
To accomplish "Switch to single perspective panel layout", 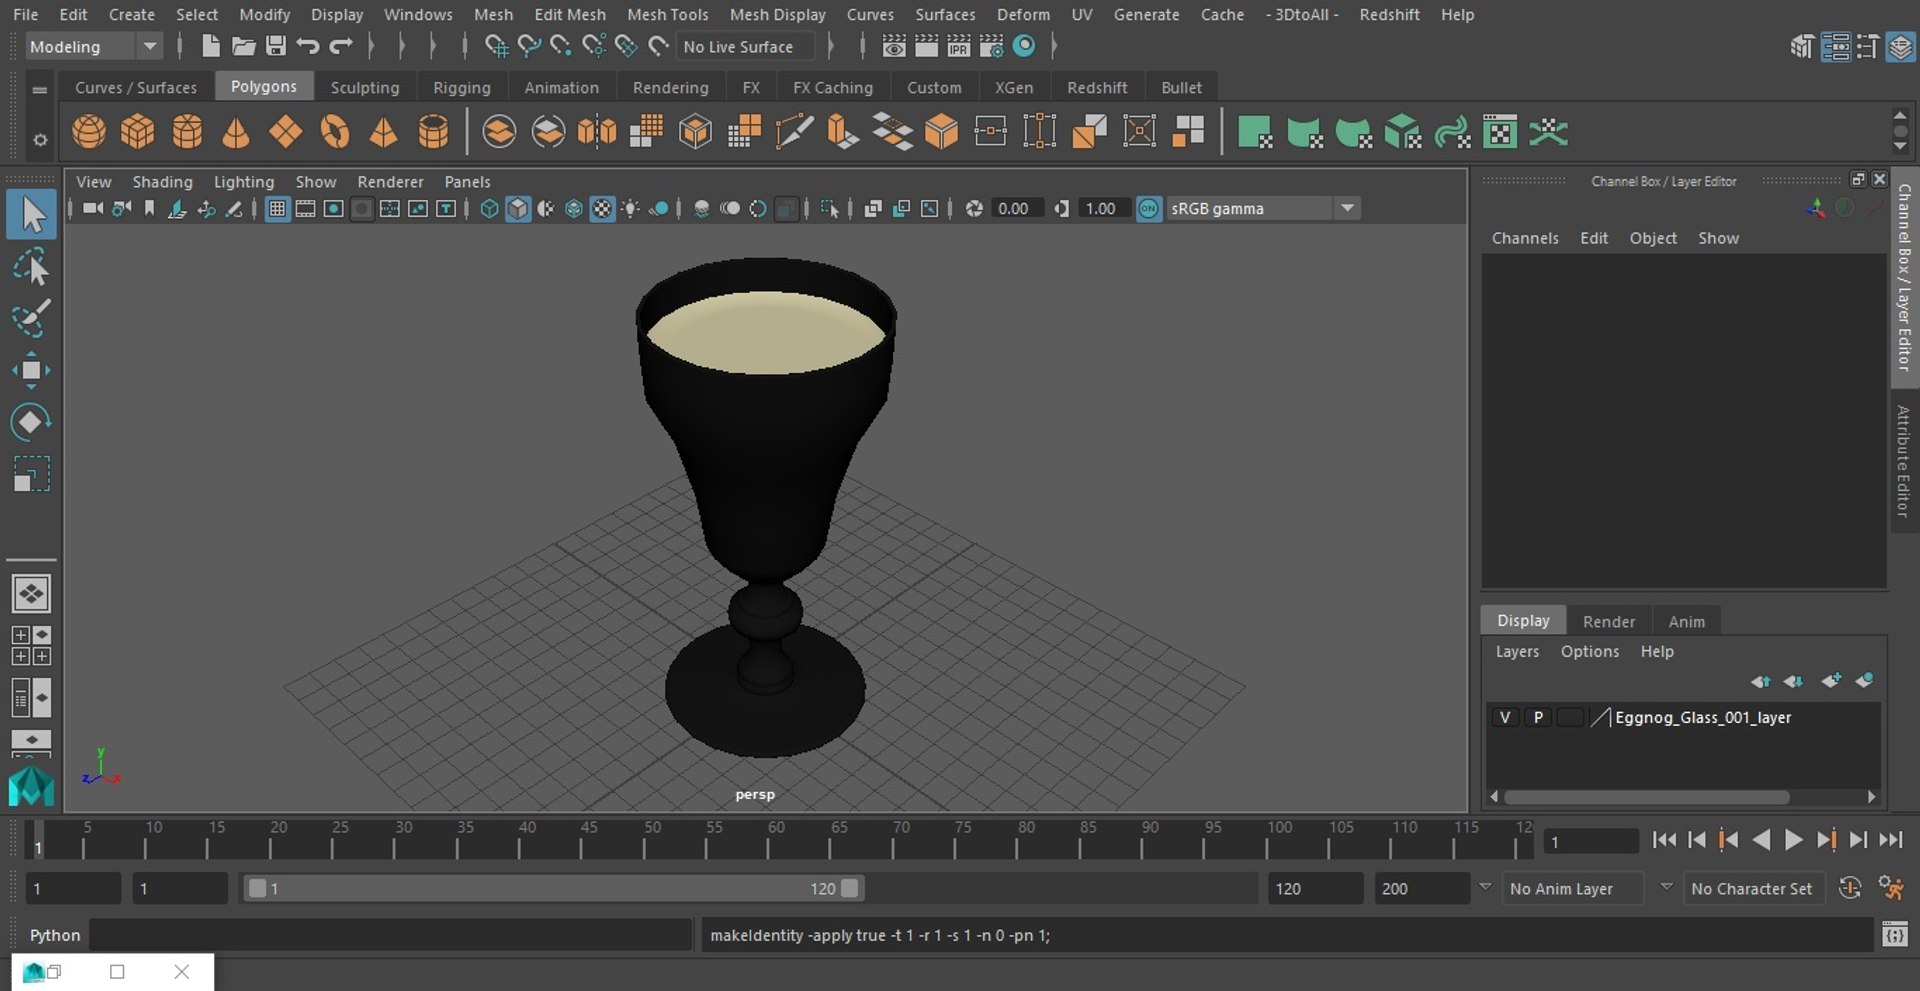I will (31, 594).
